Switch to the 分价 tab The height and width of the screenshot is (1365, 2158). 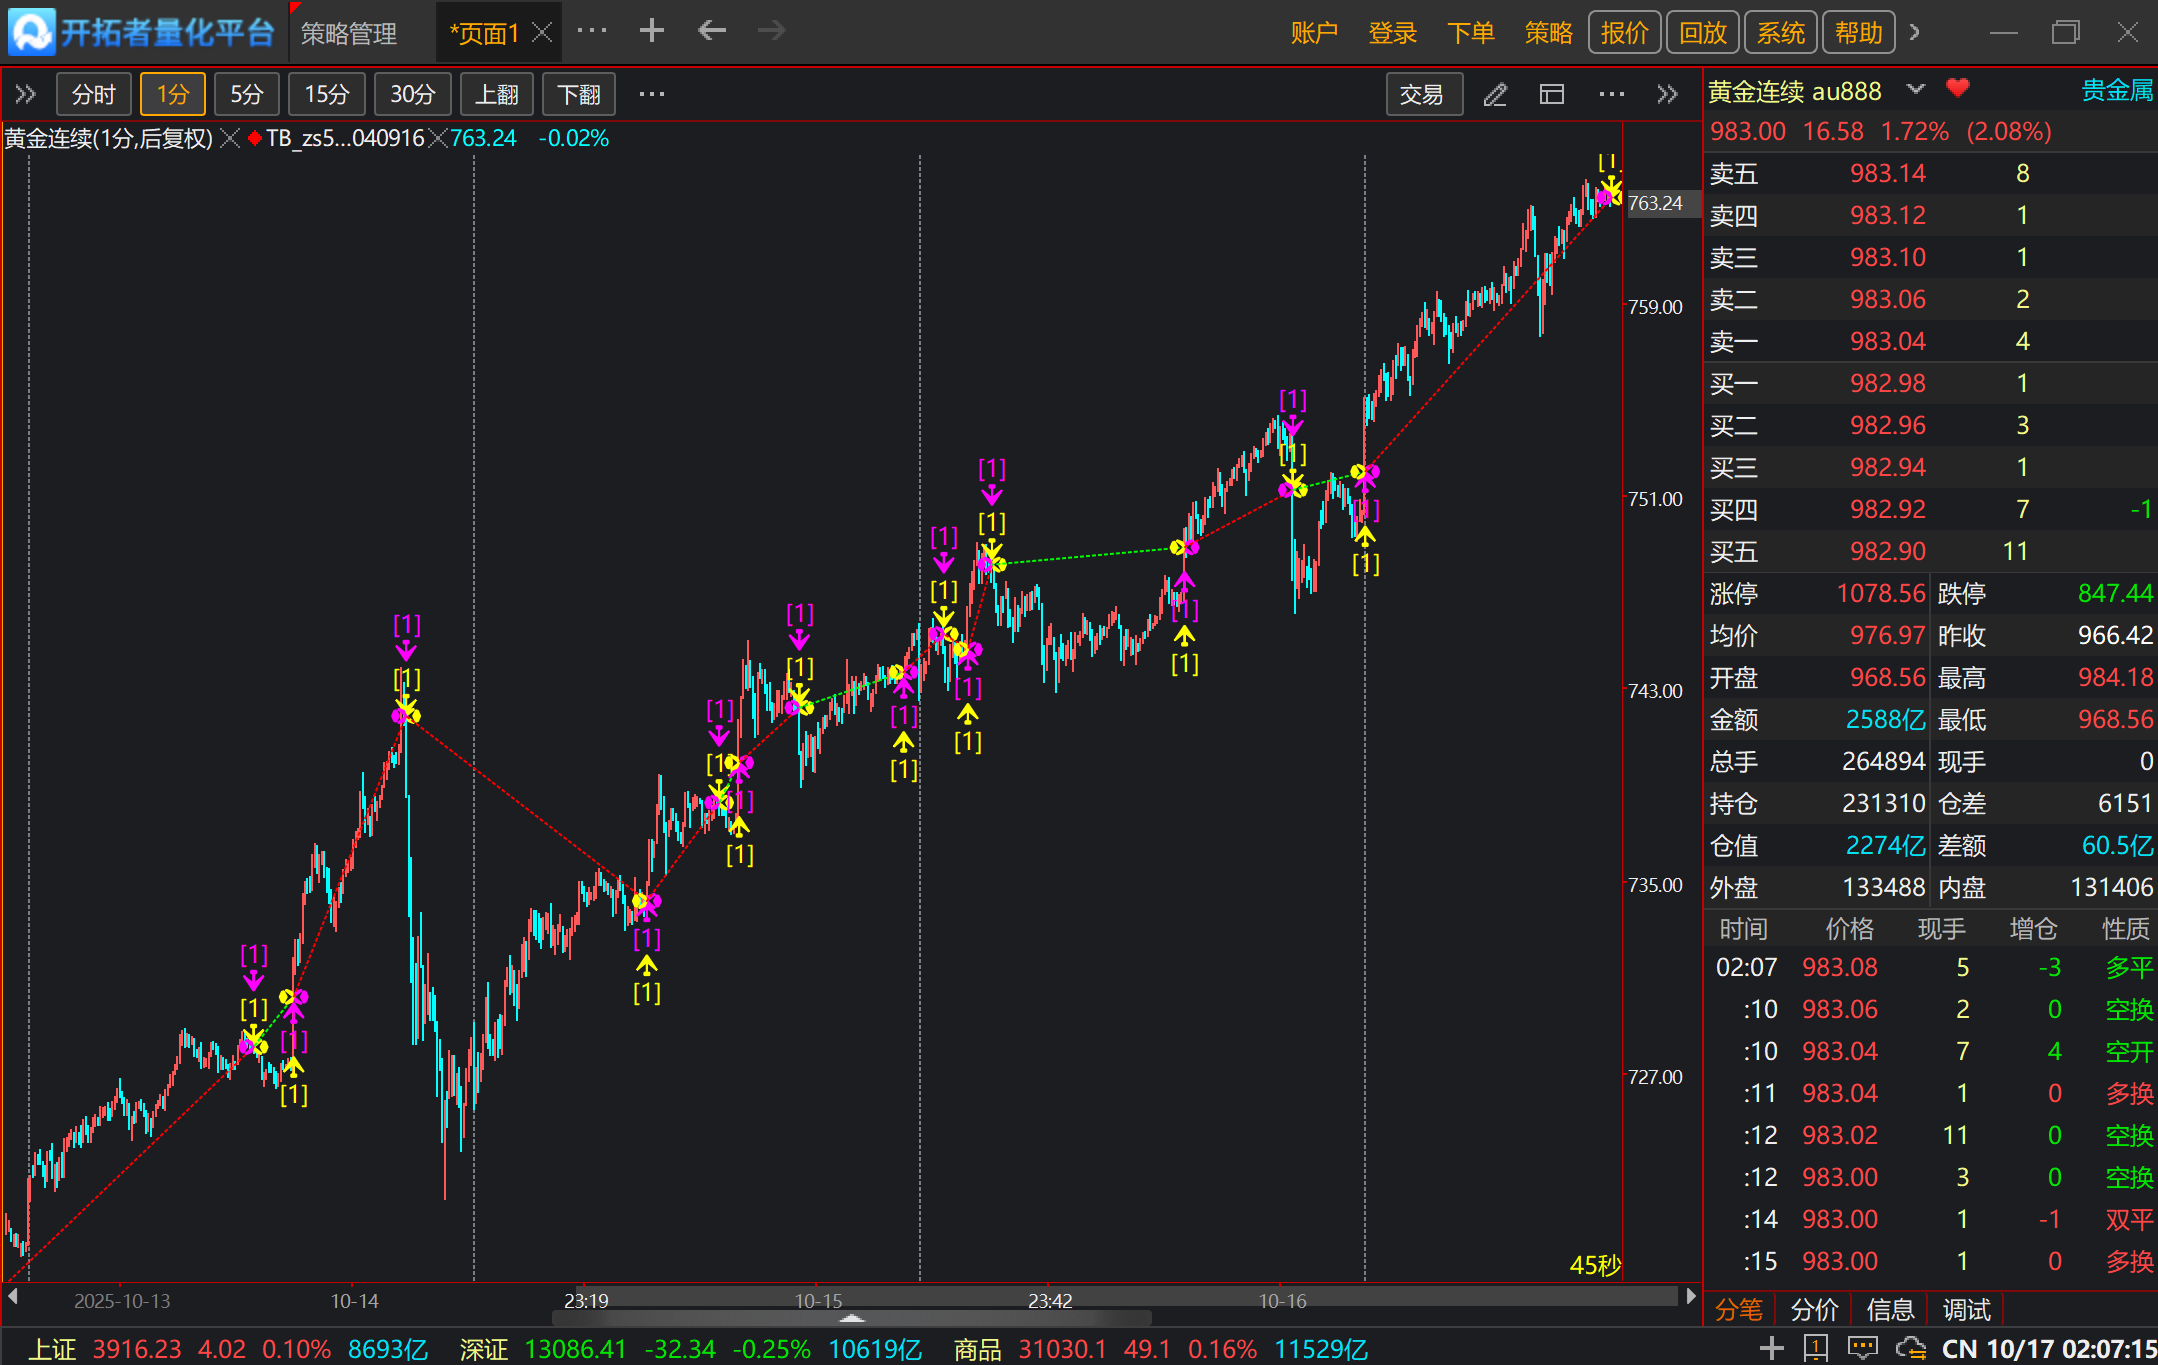coord(1814,1309)
